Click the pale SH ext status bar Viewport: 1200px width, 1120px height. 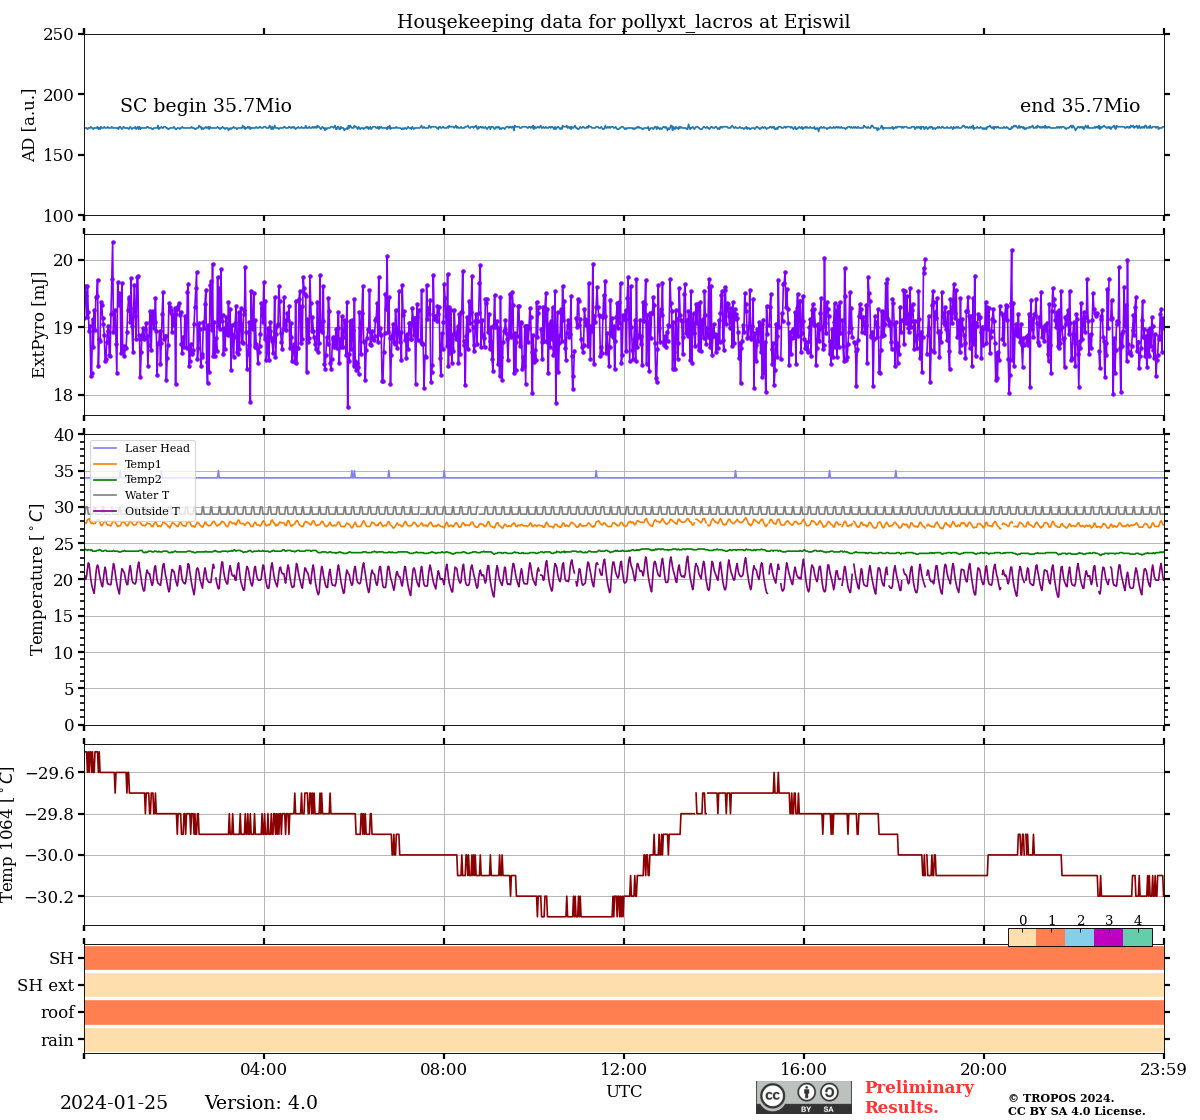624,985
